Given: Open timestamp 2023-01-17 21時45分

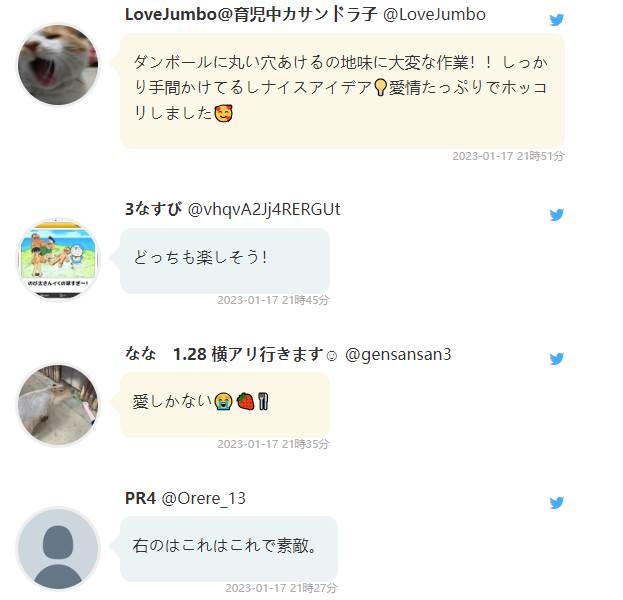Looking at the screenshot, I should pos(273,300).
